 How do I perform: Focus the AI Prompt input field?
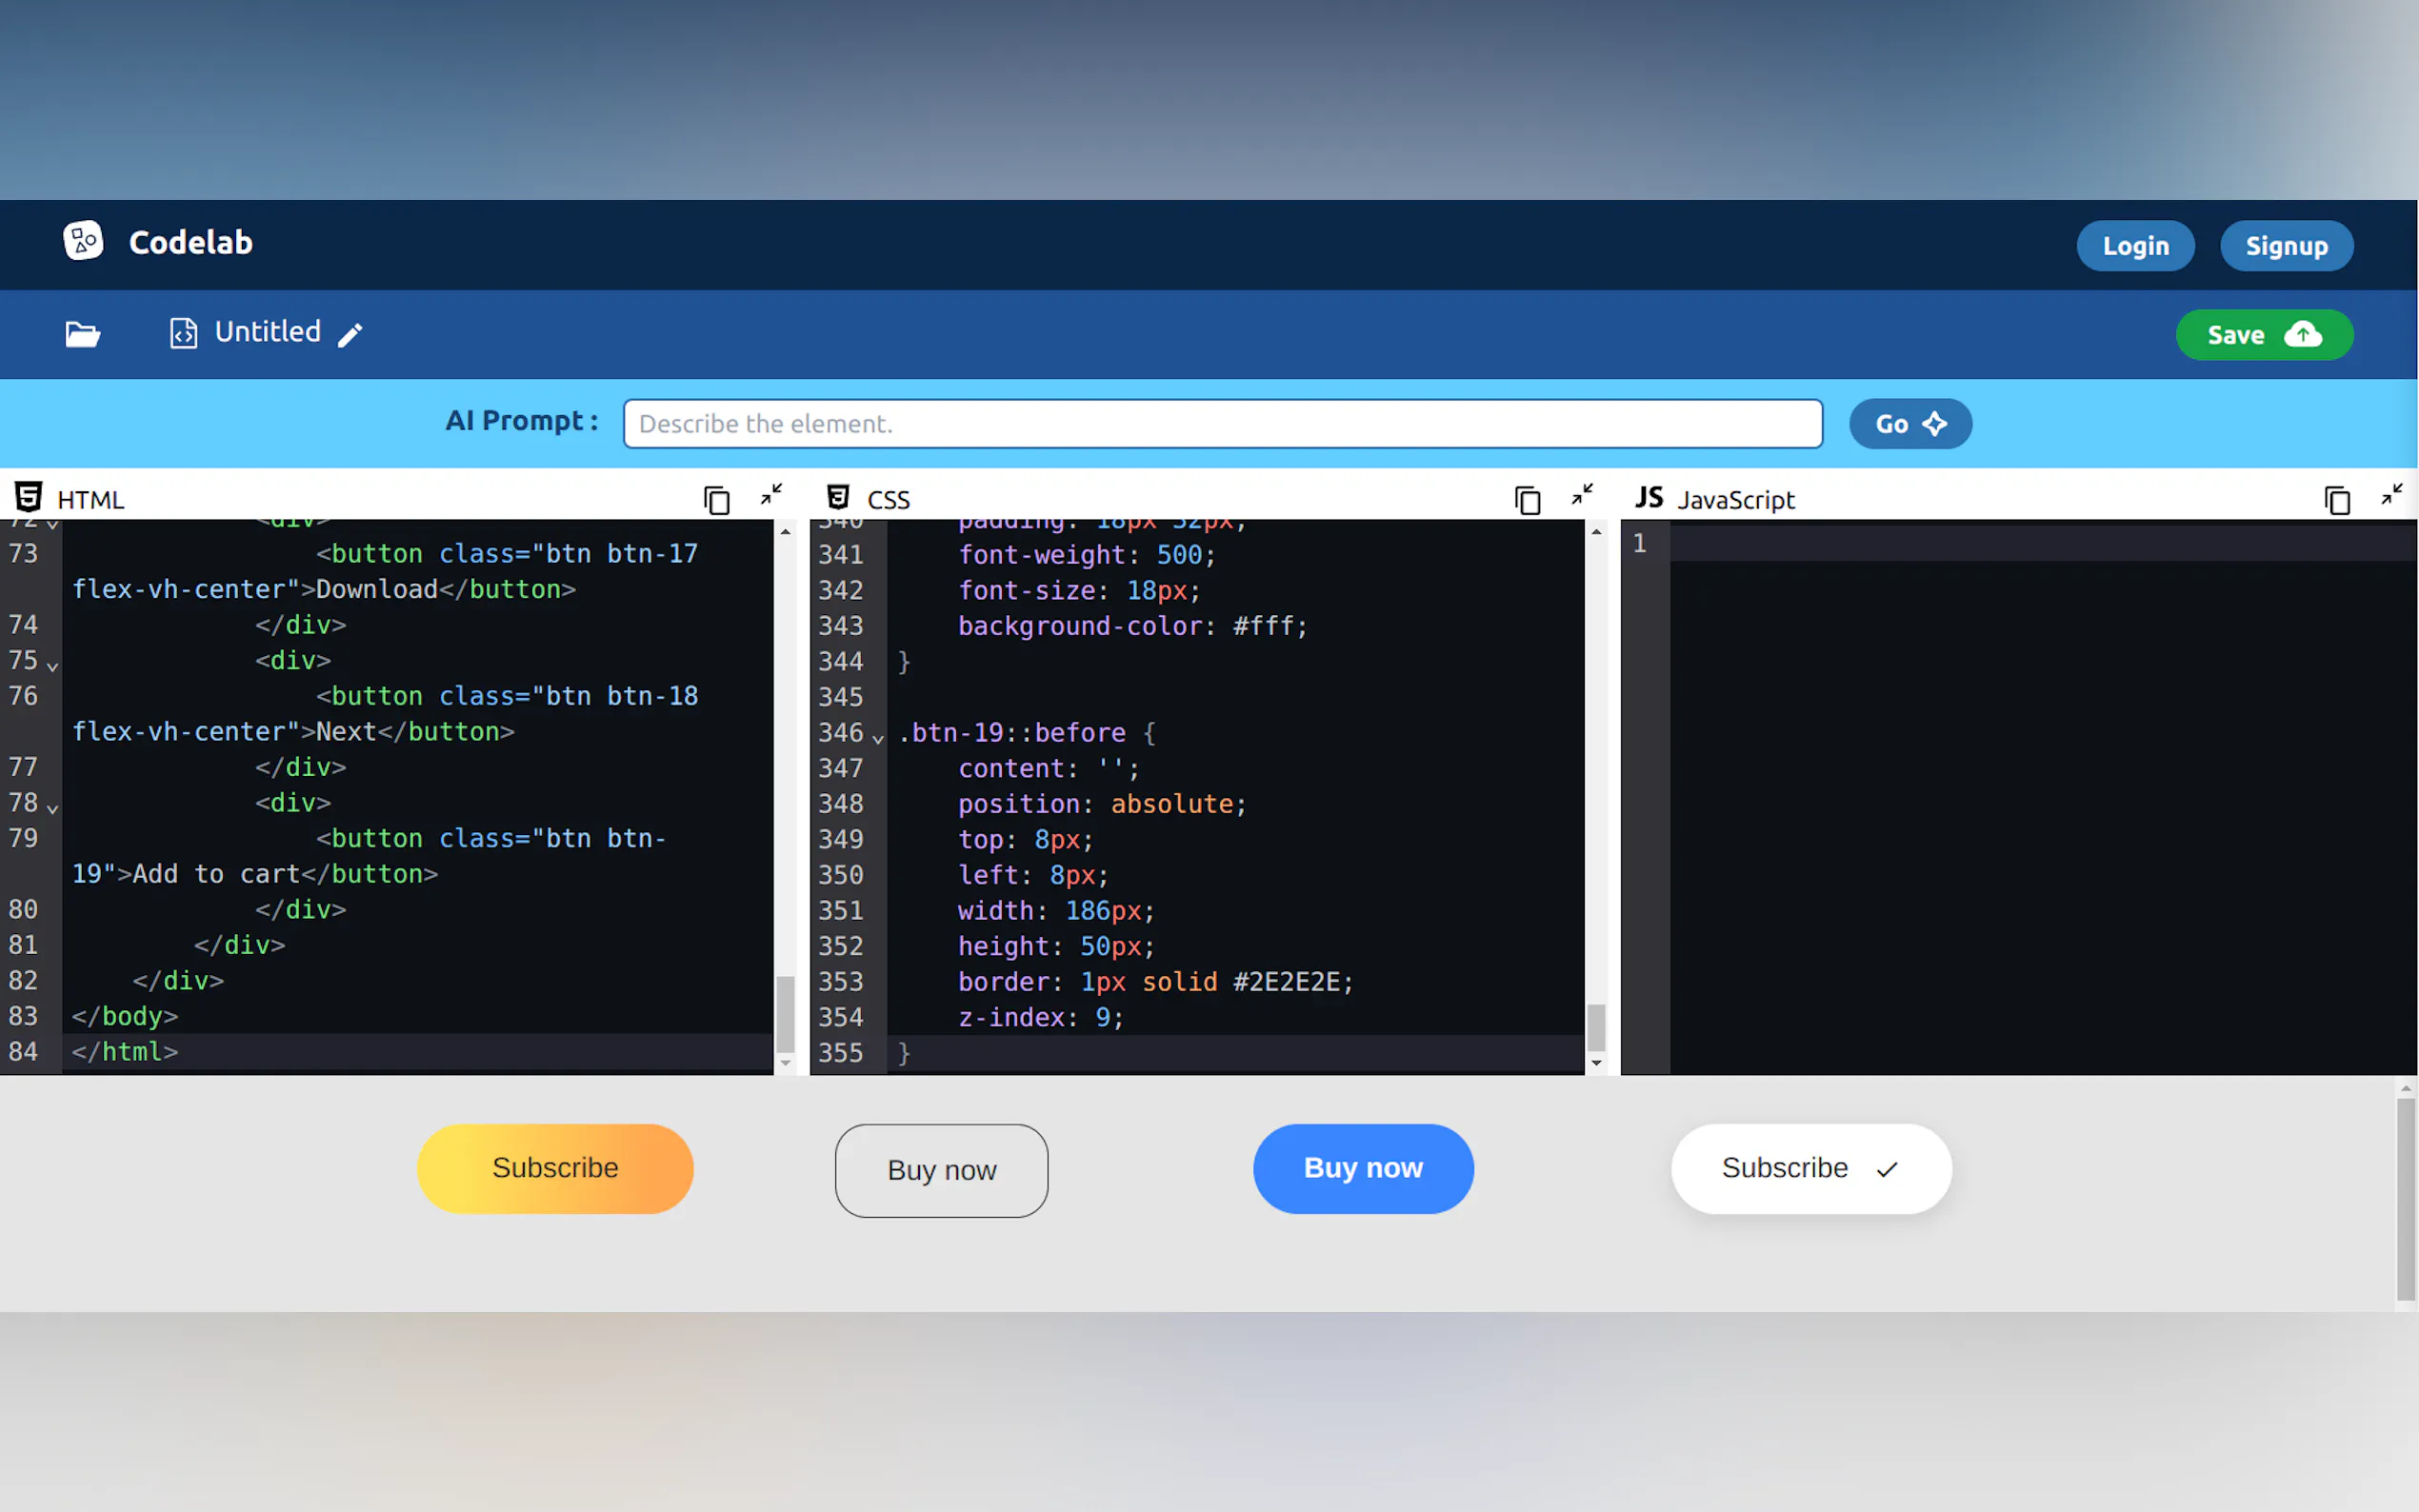point(1222,424)
